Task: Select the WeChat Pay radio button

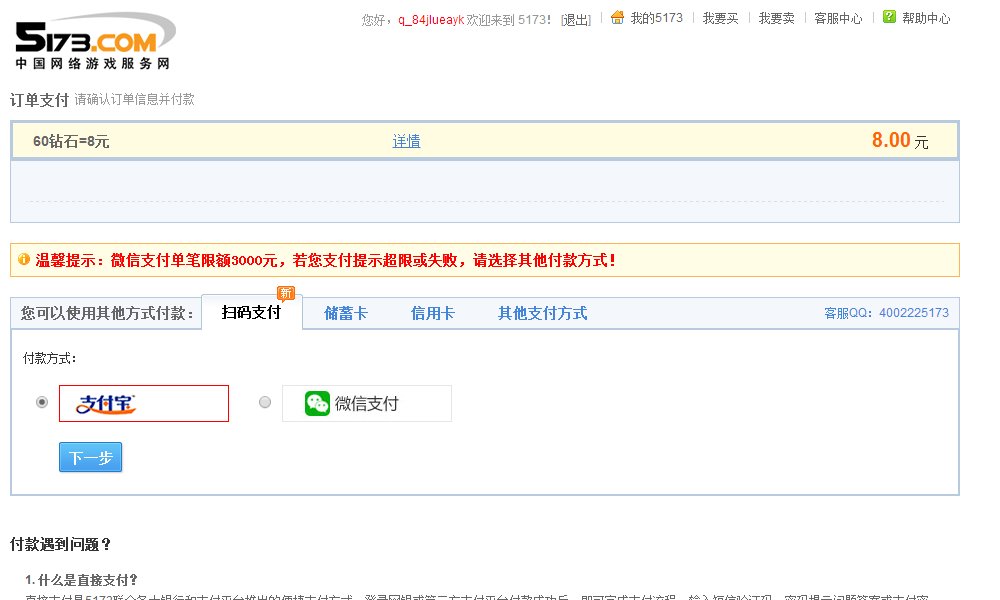Action: [x=265, y=402]
